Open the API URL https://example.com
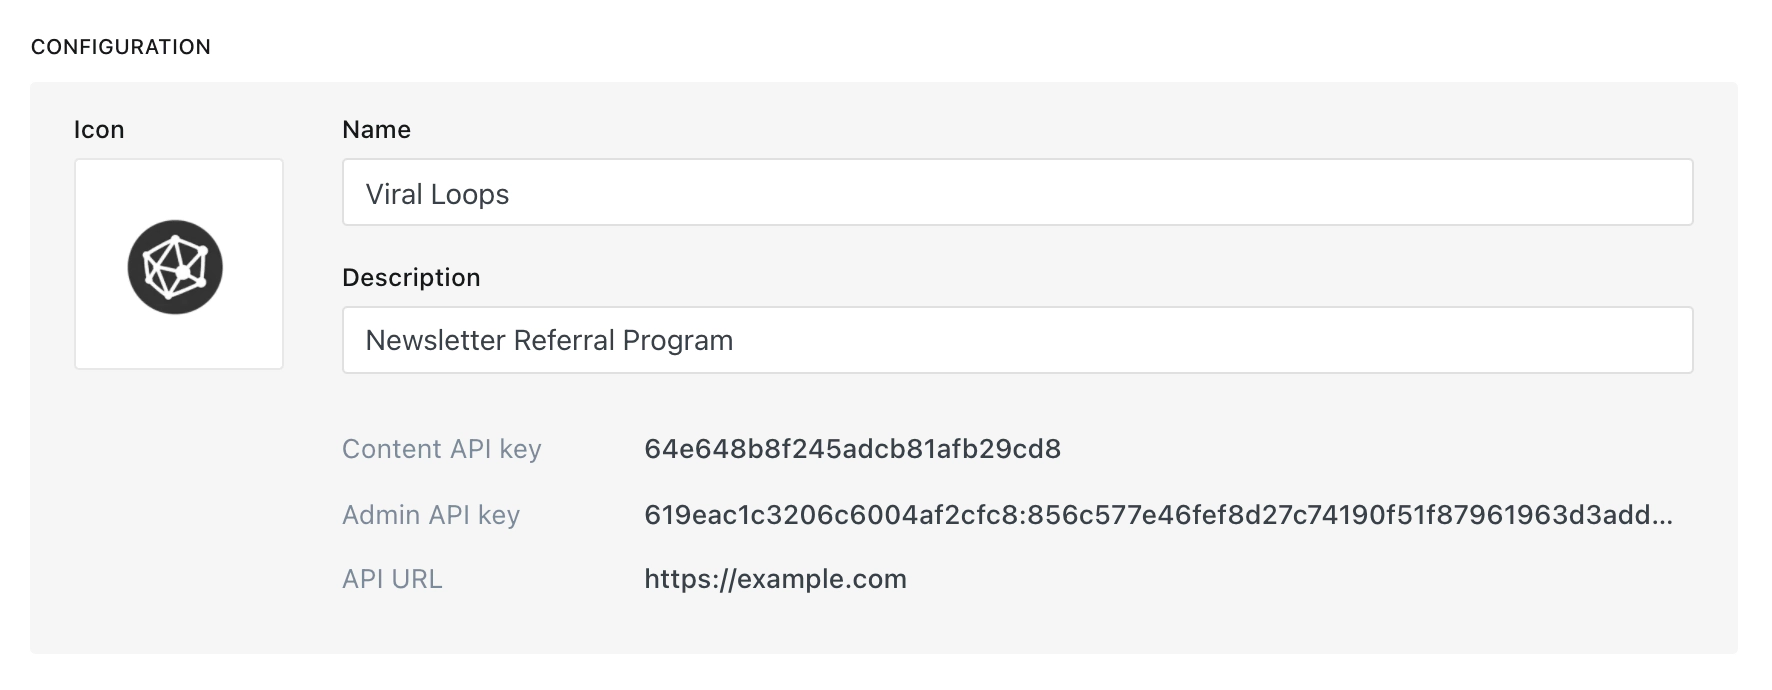Image resolution: width=1772 pixels, height=690 pixels. [775, 579]
